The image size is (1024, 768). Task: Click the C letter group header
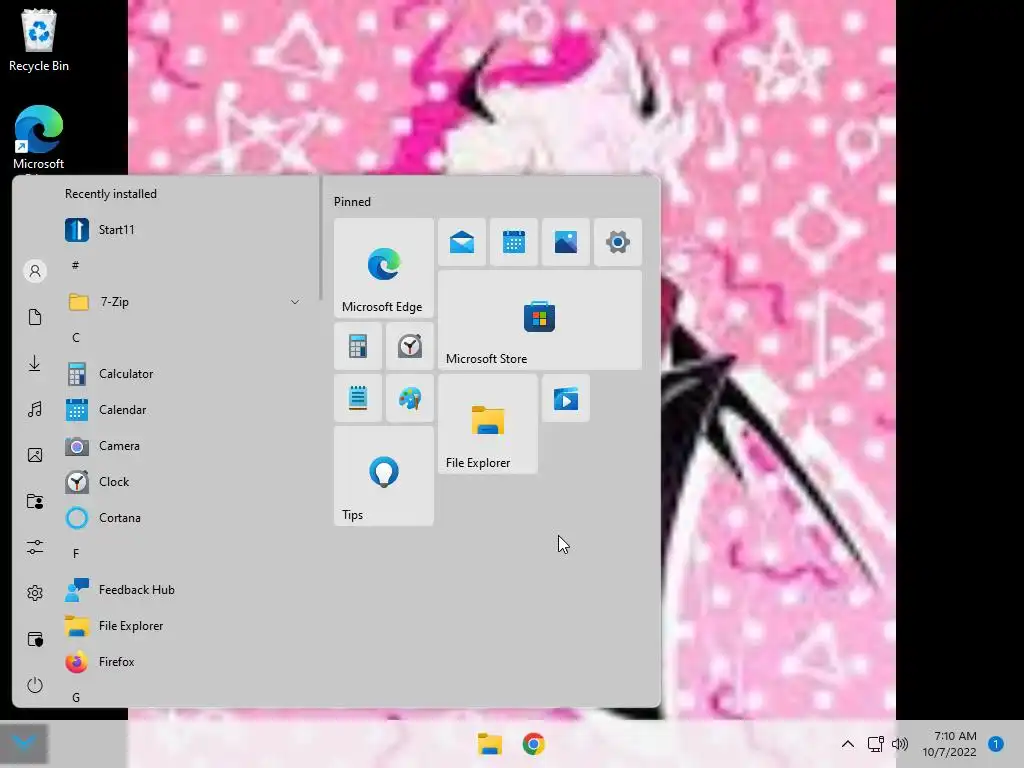(x=76, y=338)
